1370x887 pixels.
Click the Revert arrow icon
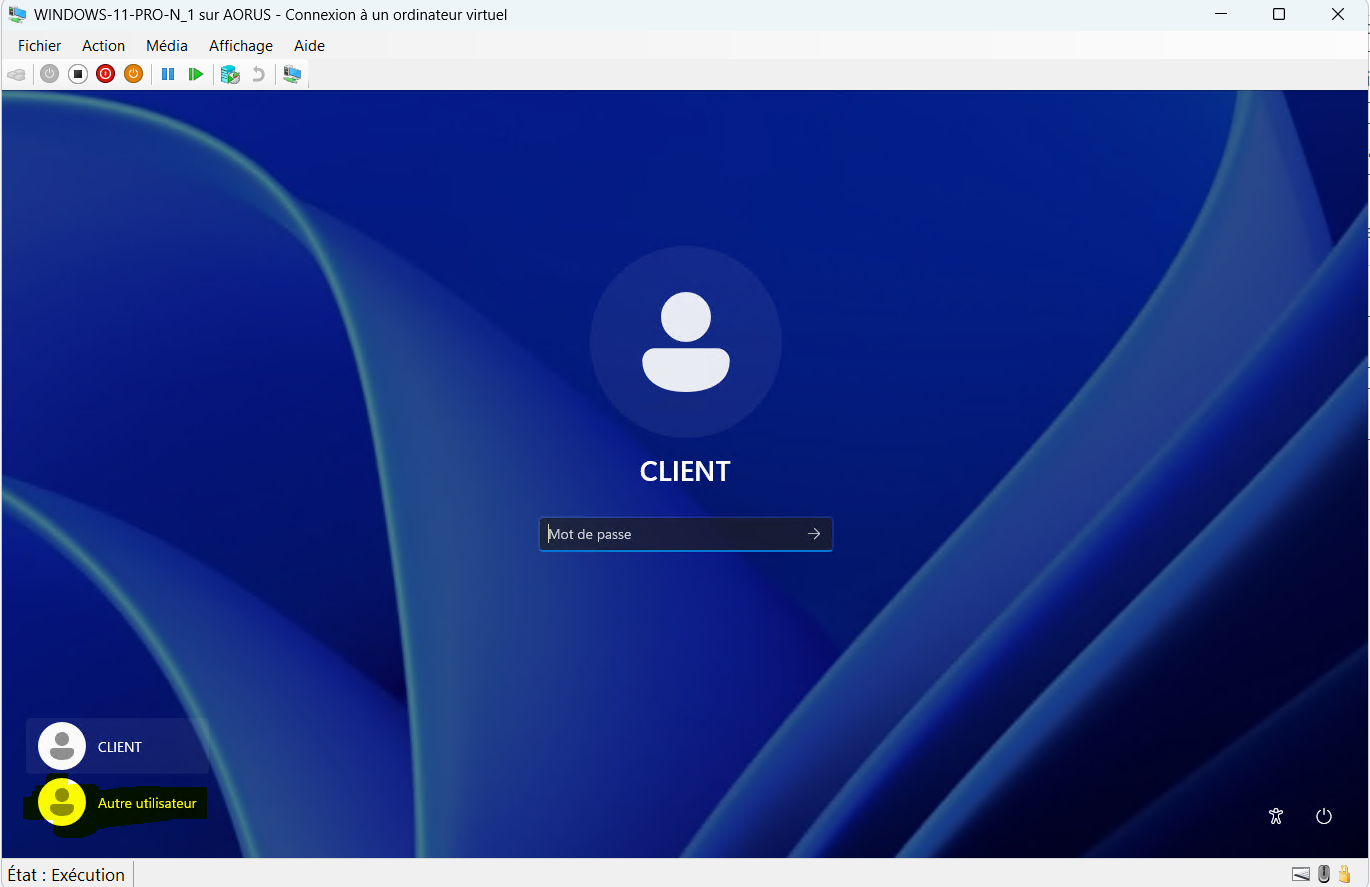[258, 74]
